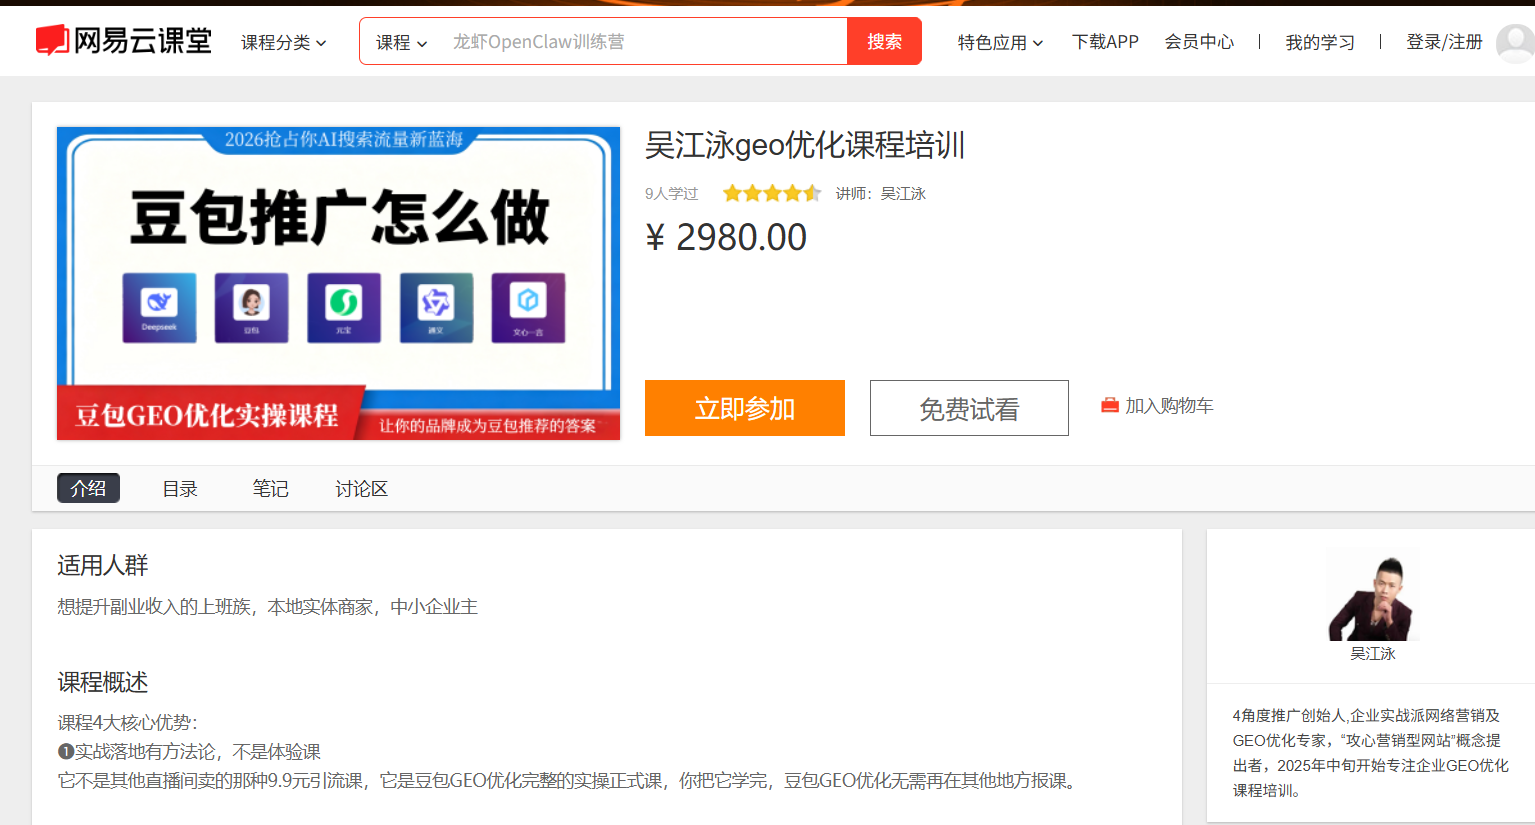The width and height of the screenshot is (1535, 825).
Task: Click the course cover banner image
Action: [x=339, y=284]
